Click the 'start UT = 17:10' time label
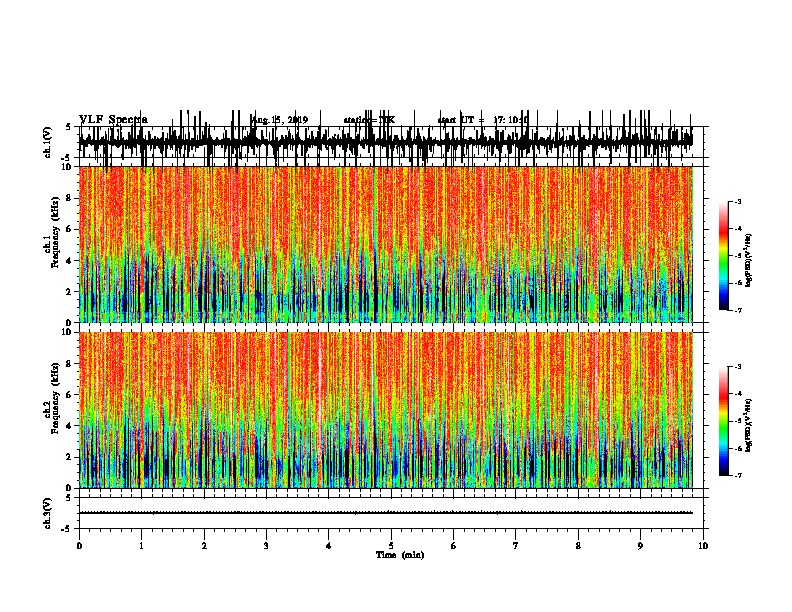This screenshot has width=792, height=612. [483, 120]
